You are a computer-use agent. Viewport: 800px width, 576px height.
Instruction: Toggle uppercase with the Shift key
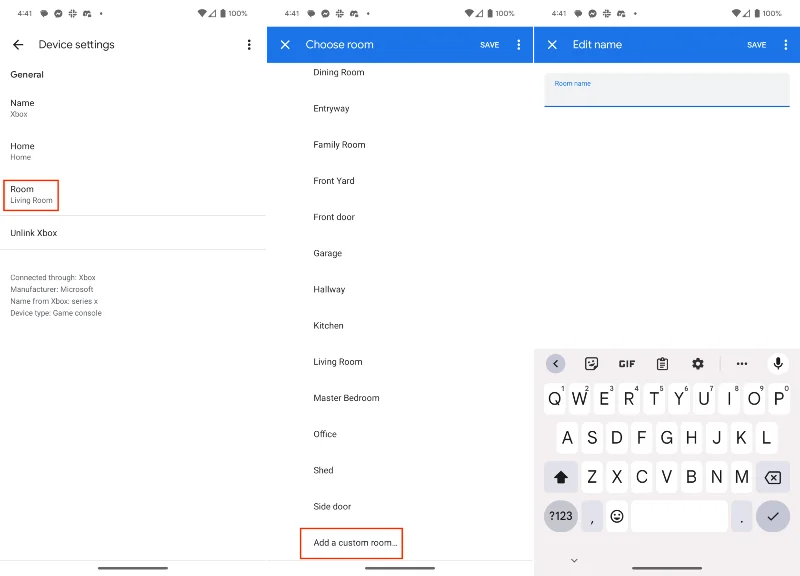(561, 477)
